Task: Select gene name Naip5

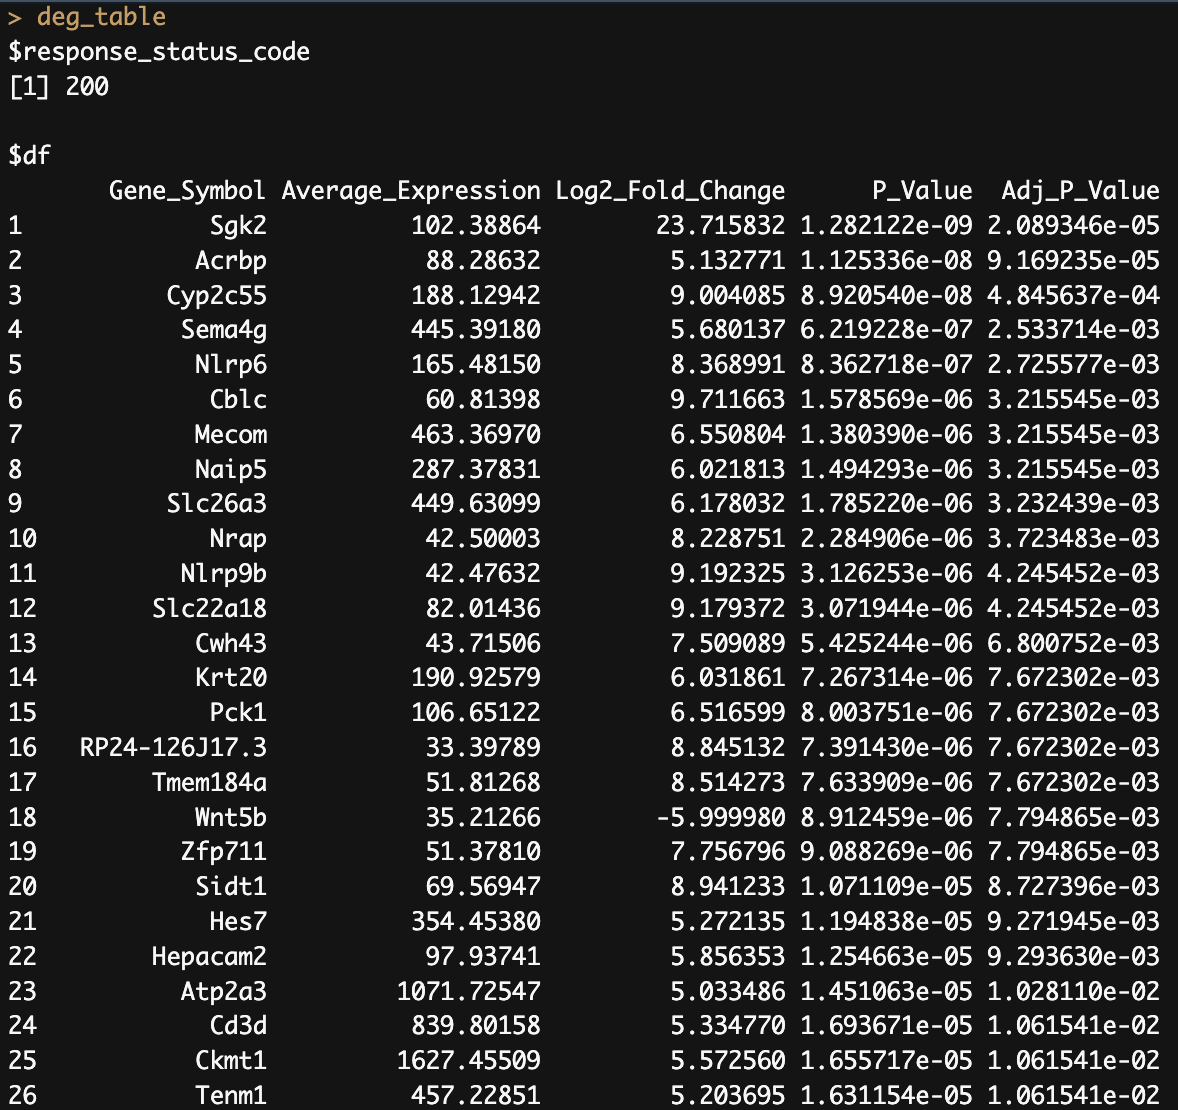Action: coord(231,469)
